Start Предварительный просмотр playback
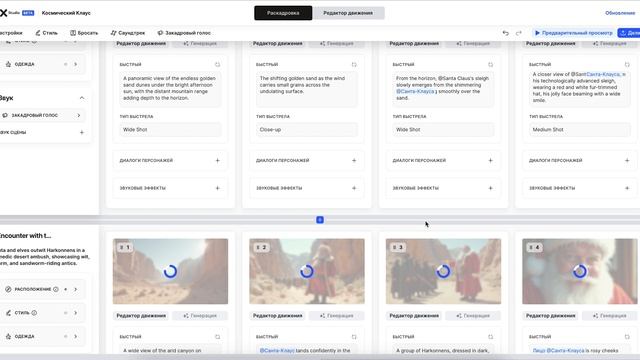Screen dimensions: 640x360 (x=573, y=33)
